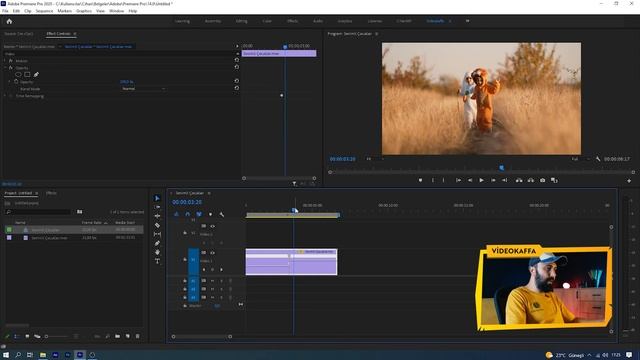Hide the Video 2 track output
640x360 pixels.
[x=212, y=226]
